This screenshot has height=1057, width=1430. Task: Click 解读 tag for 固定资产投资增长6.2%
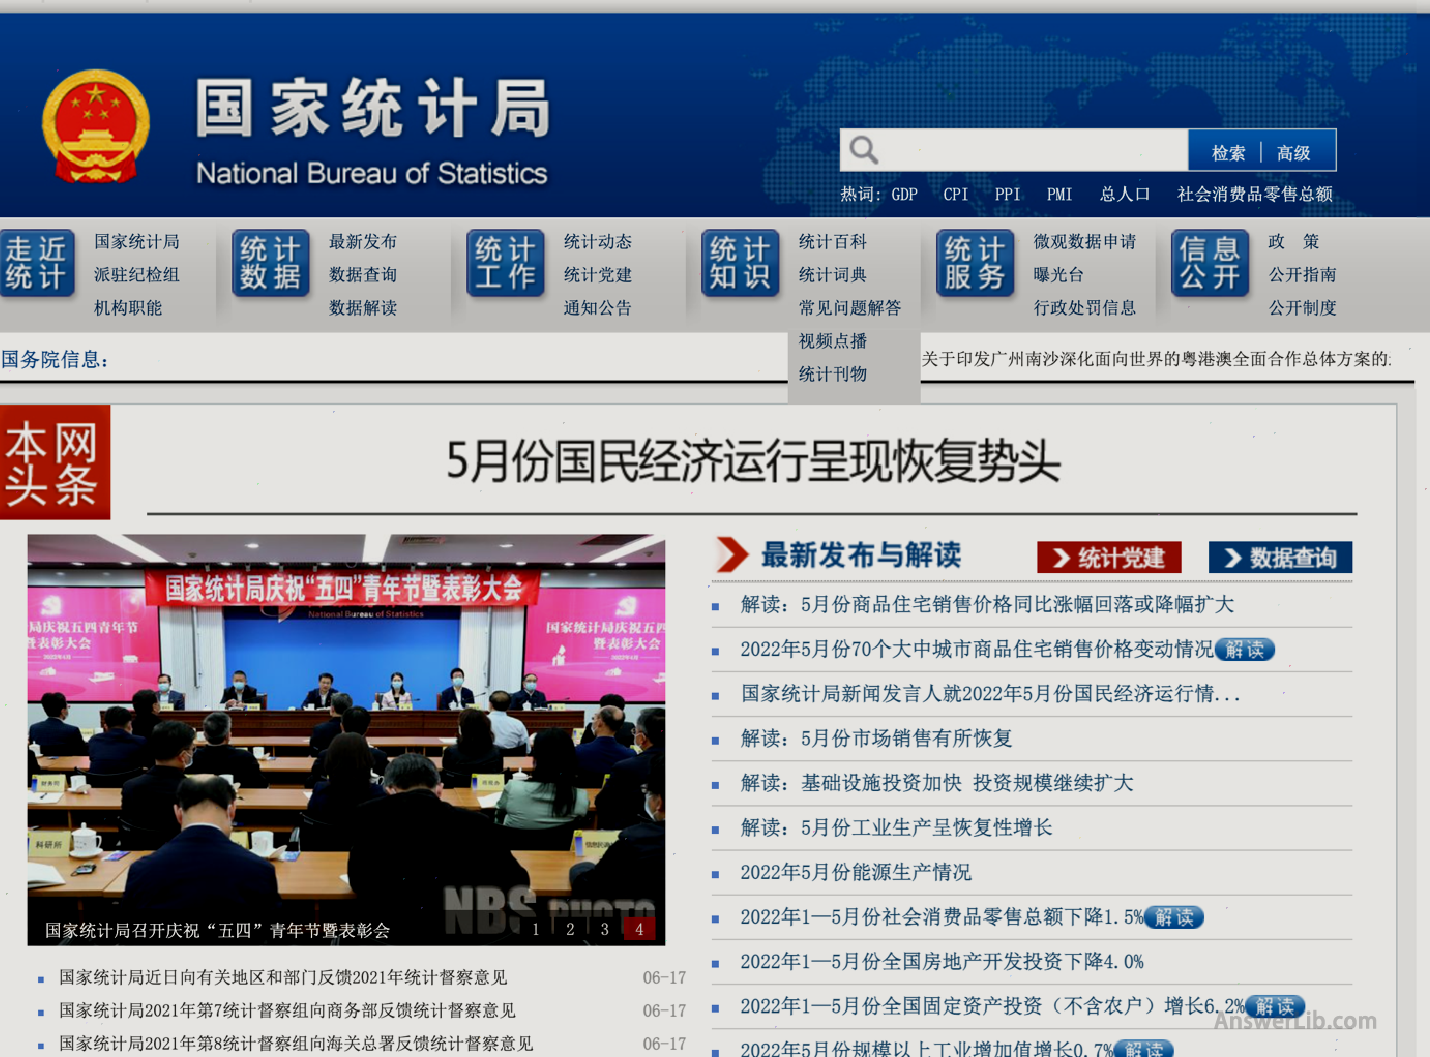click(1275, 1006)
